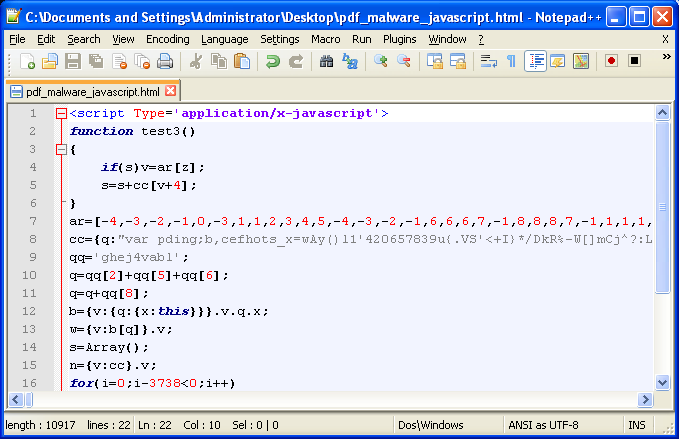Screen dimensions: 679x439
Task: Click the vertical scrollbar down arrow
Action: pyautogui.click(x=663, y=383)
